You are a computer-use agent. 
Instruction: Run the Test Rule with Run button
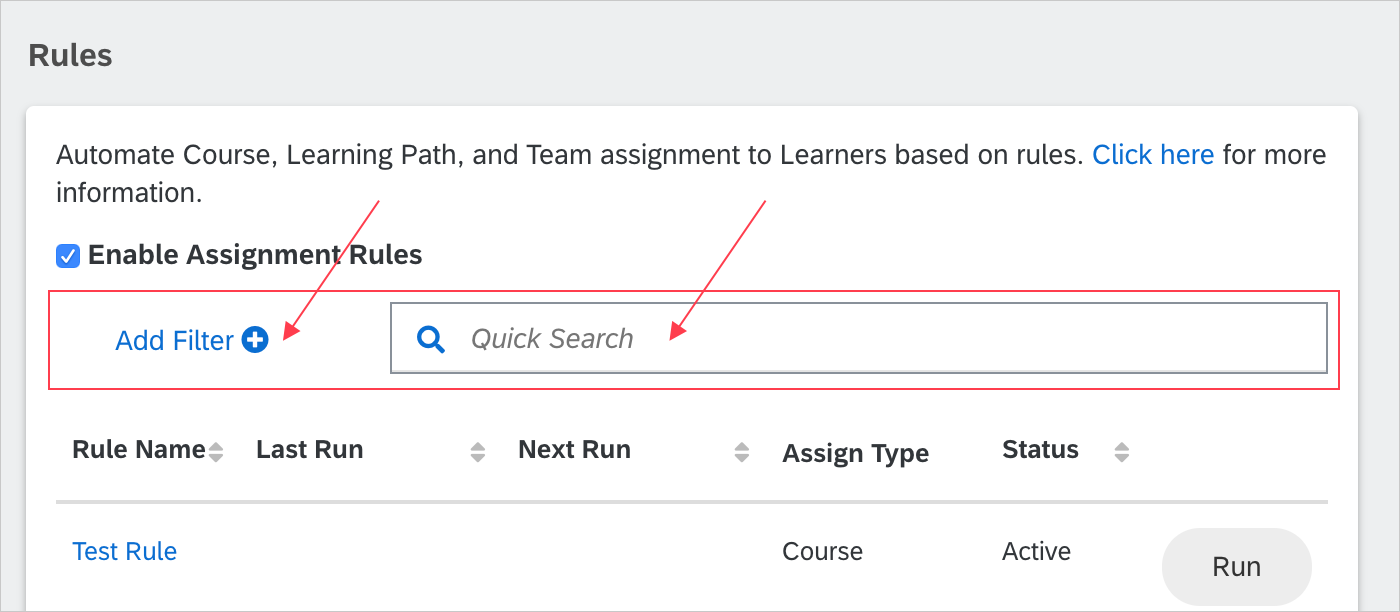click(1236, 567)
